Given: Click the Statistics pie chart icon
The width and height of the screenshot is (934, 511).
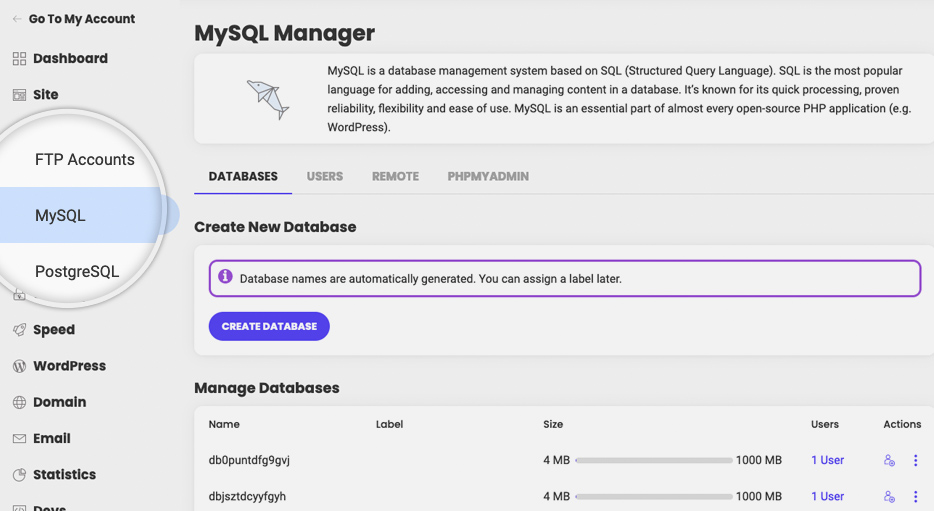Looking at the screenshot, I should (19, 475).
